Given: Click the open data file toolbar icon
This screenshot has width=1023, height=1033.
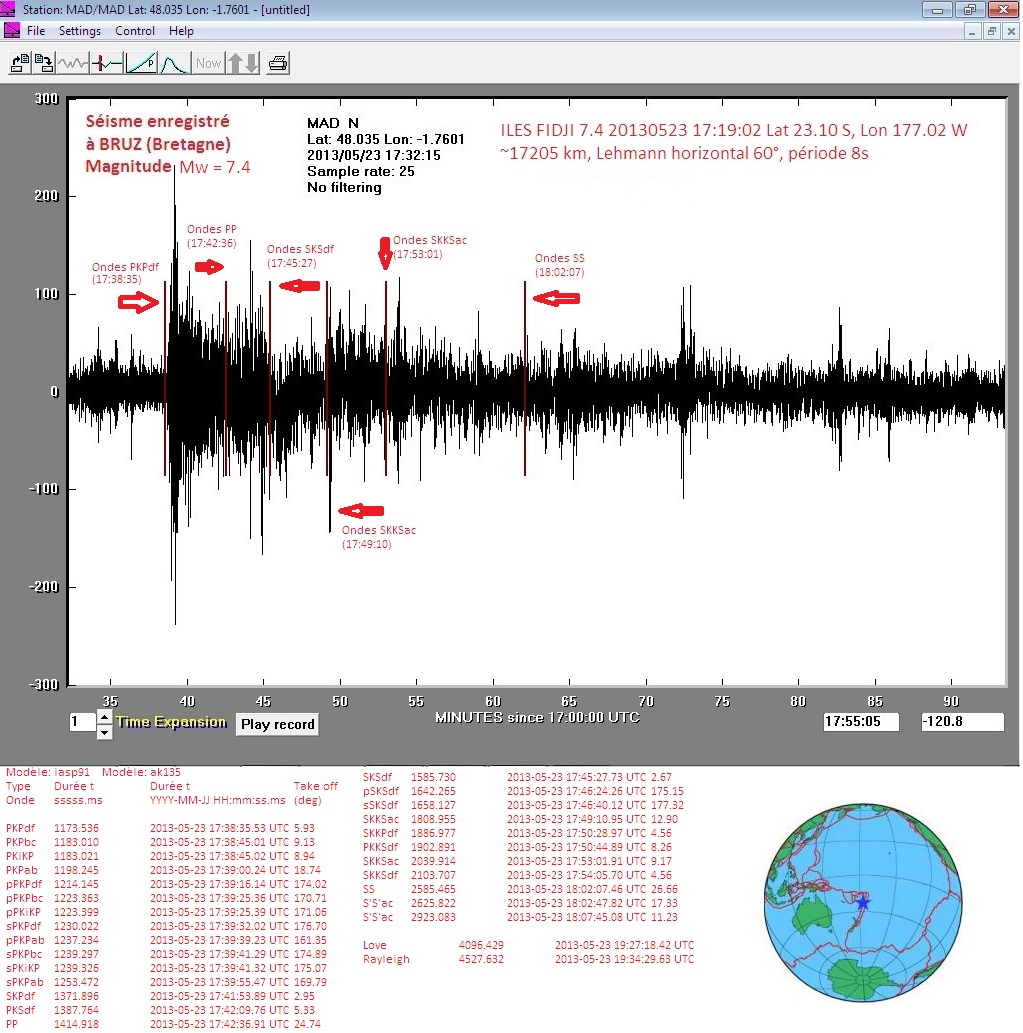Looking at the screenshot, I should click(19, 63).
